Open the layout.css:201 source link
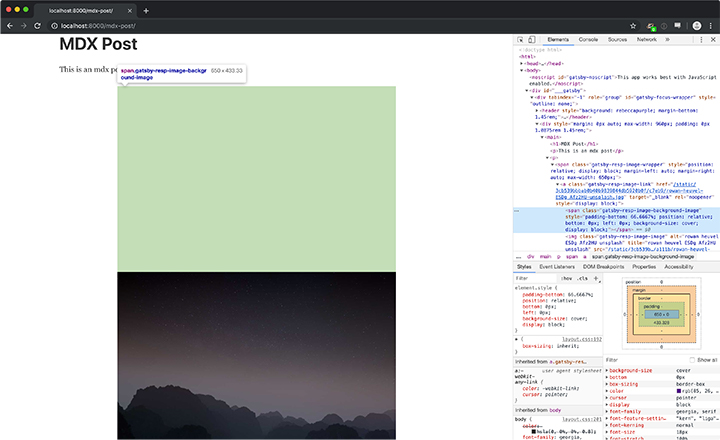 coord(582,419)
